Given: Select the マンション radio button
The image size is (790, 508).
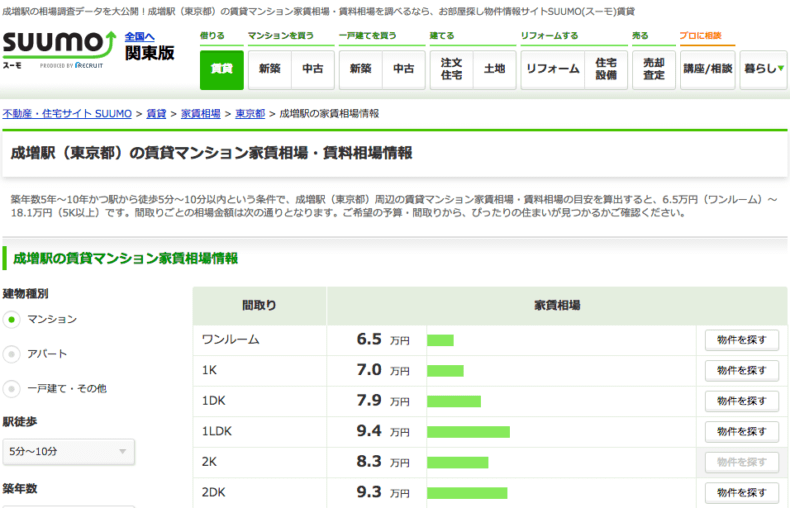Looking at the screenshot, I should tap(12, 320).
